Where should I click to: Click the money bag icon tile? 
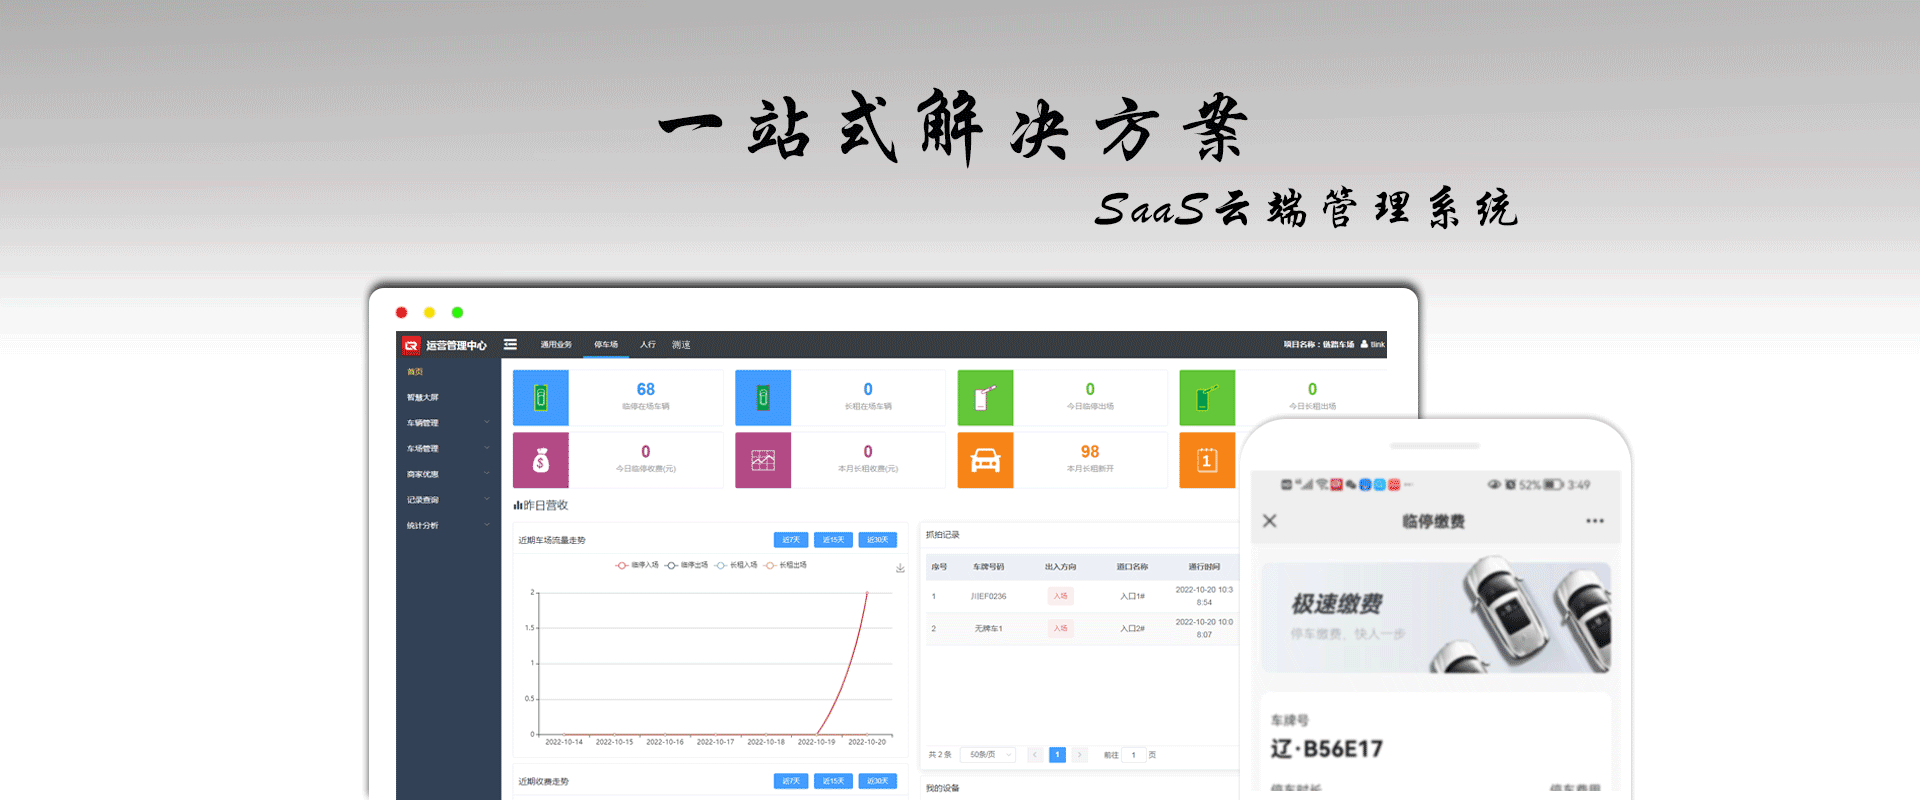click(541, 460)
